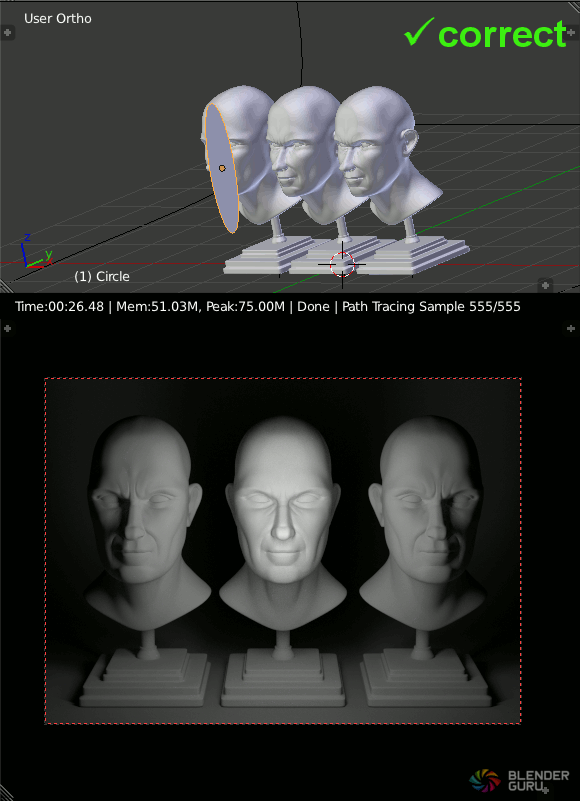This screenshot has height=801, width=580.
Task: Click the "Time:00:26.48" render status text
Action: click(59, 307)
